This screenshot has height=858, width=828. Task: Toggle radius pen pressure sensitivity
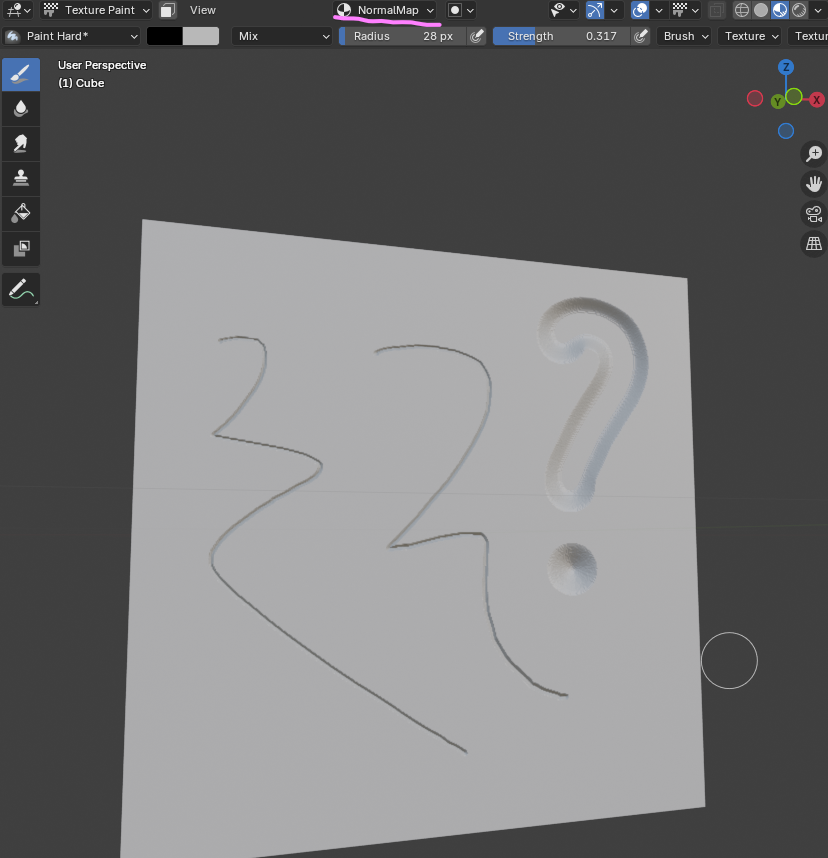point(477,36)
